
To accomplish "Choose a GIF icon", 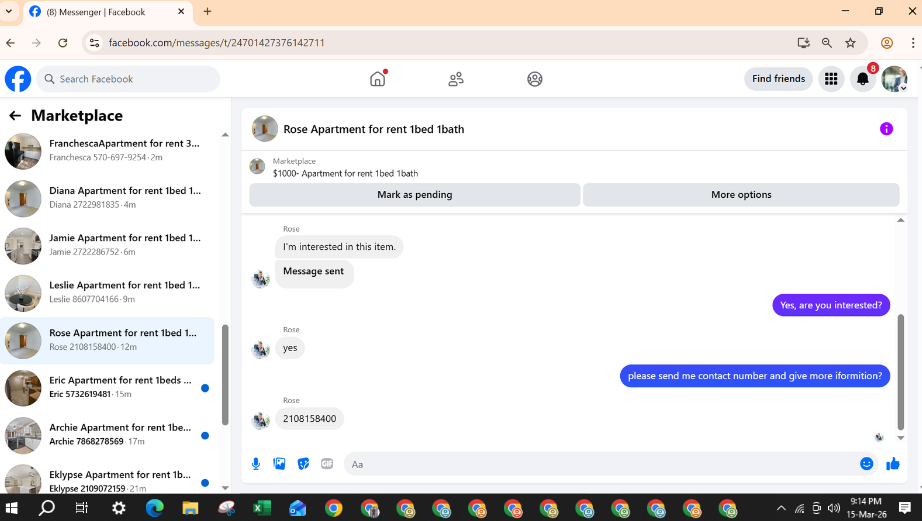I will click(327, 464).
